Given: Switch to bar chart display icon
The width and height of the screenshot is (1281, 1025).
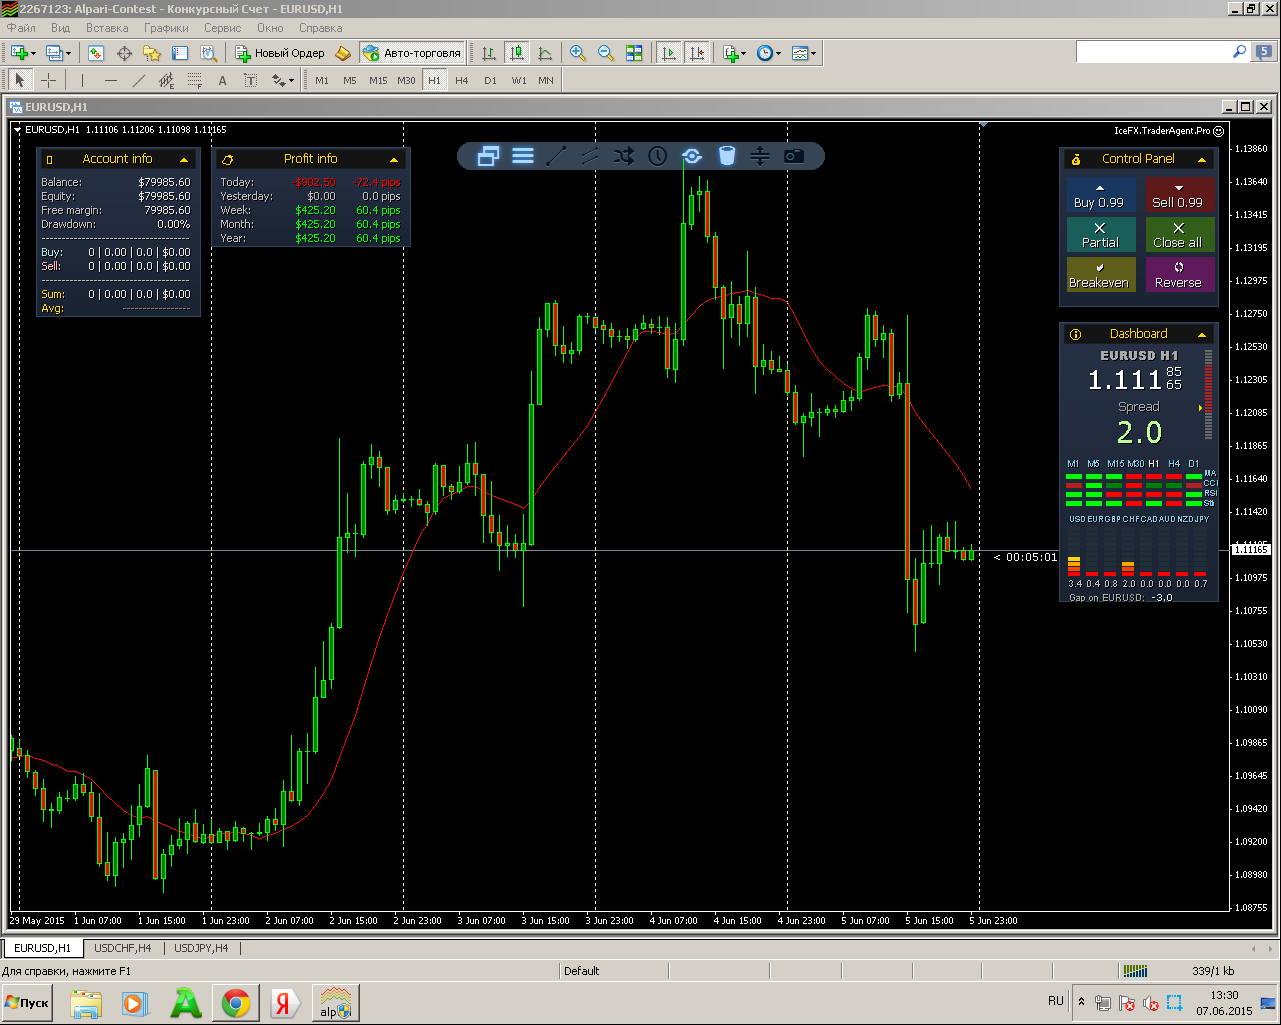Looking at the screenshot, I should 489,53.
